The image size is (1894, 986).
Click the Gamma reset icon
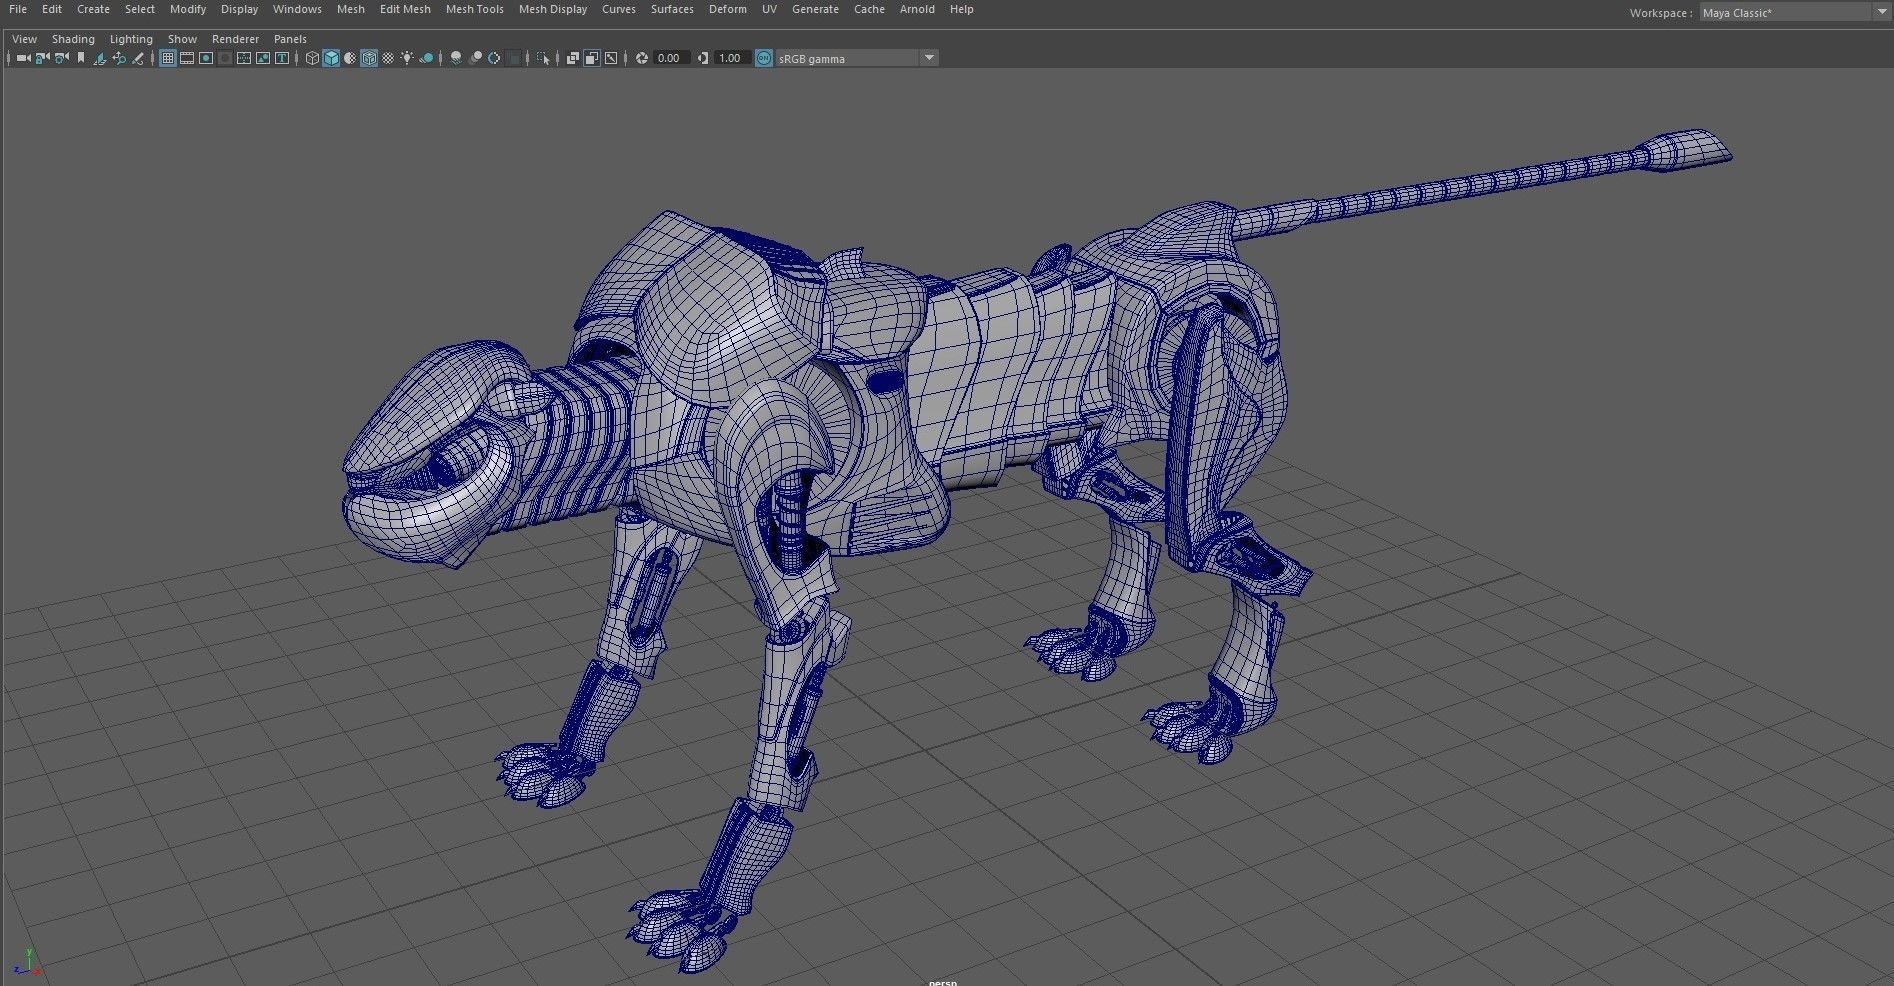[x=703, y=58]
